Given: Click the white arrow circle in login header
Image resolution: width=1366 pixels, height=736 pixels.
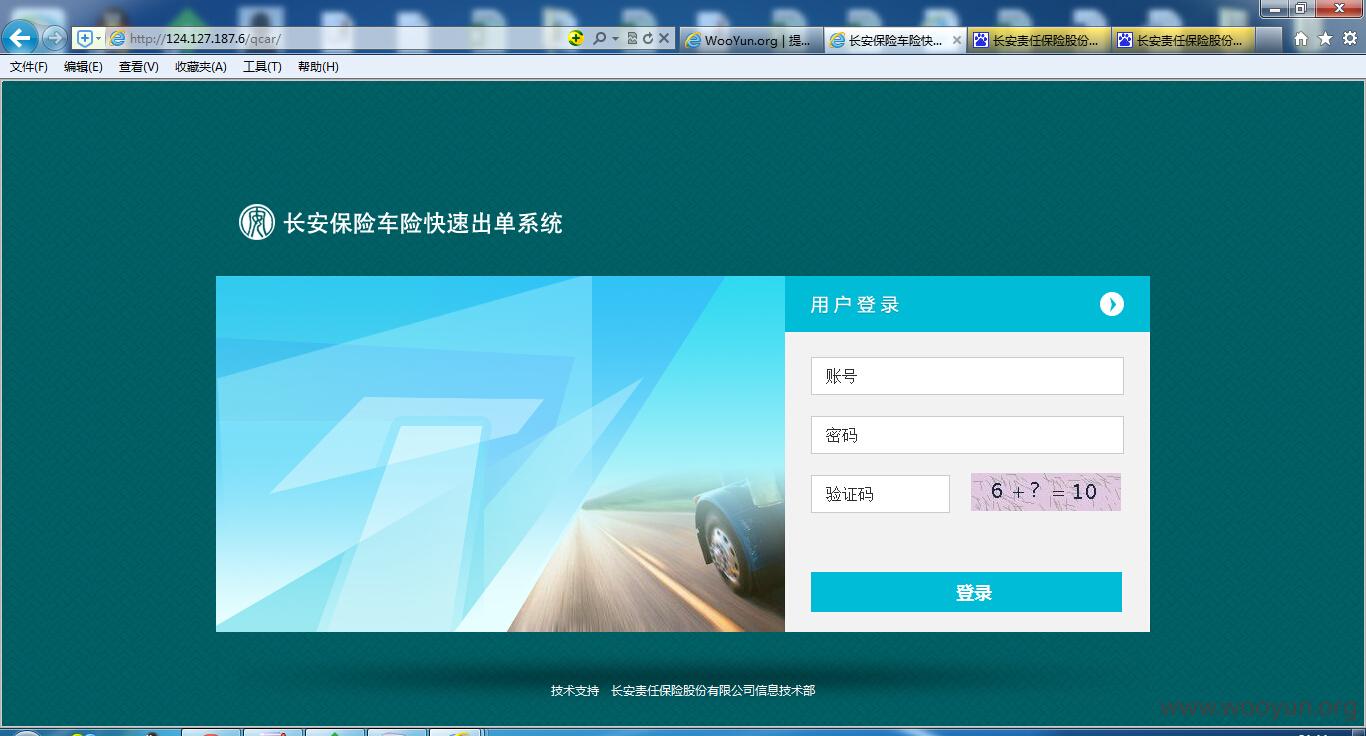Looking at the screenshot, I should click(x=1112, y=304).
